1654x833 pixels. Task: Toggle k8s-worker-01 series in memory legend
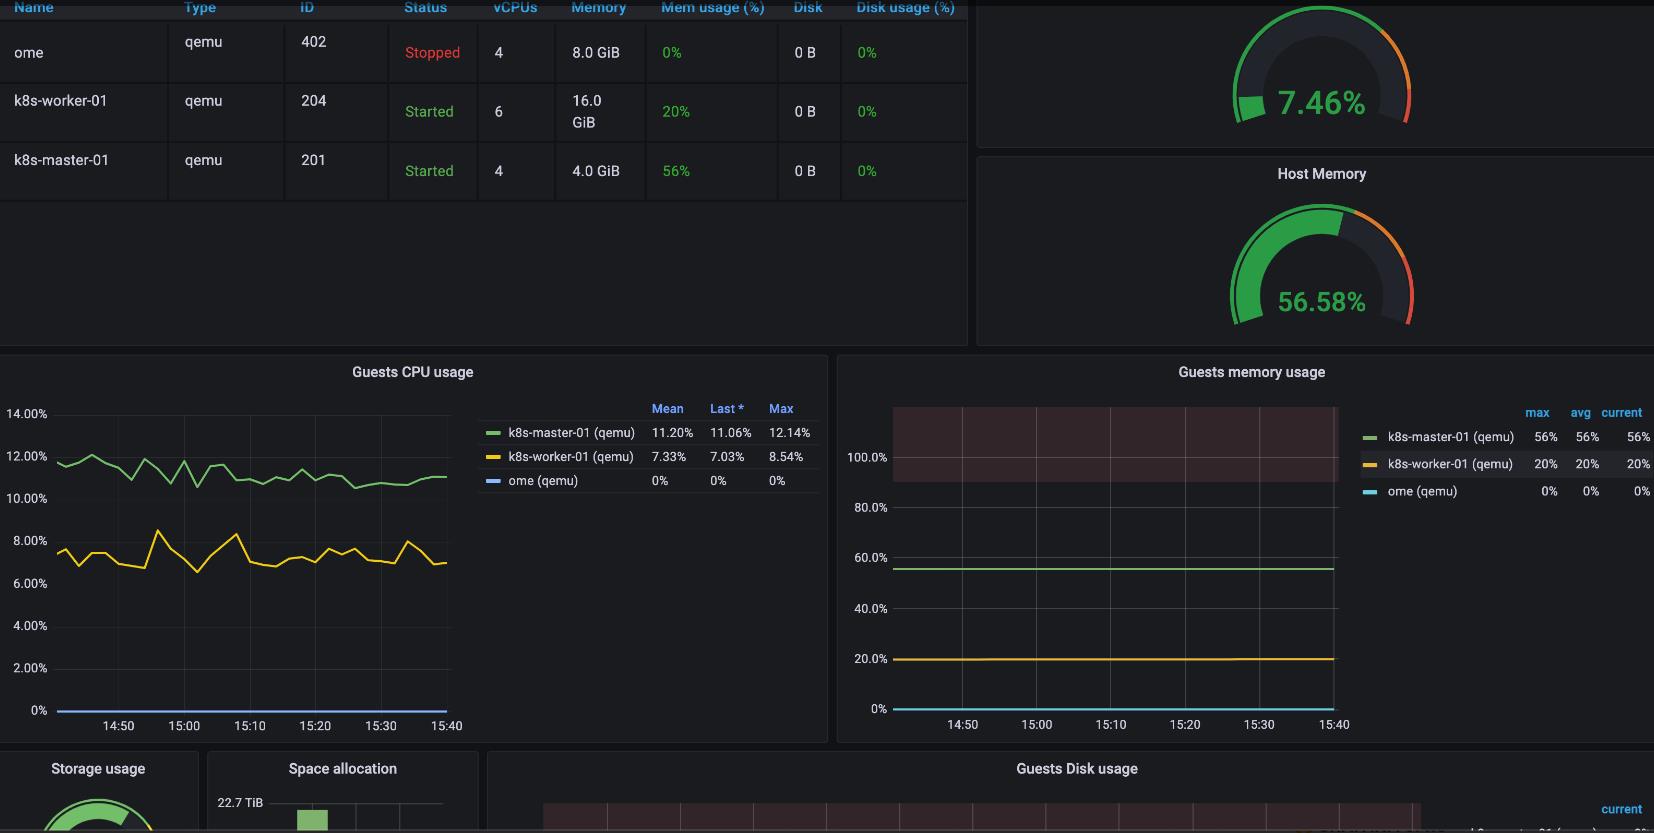[1450, 464]
